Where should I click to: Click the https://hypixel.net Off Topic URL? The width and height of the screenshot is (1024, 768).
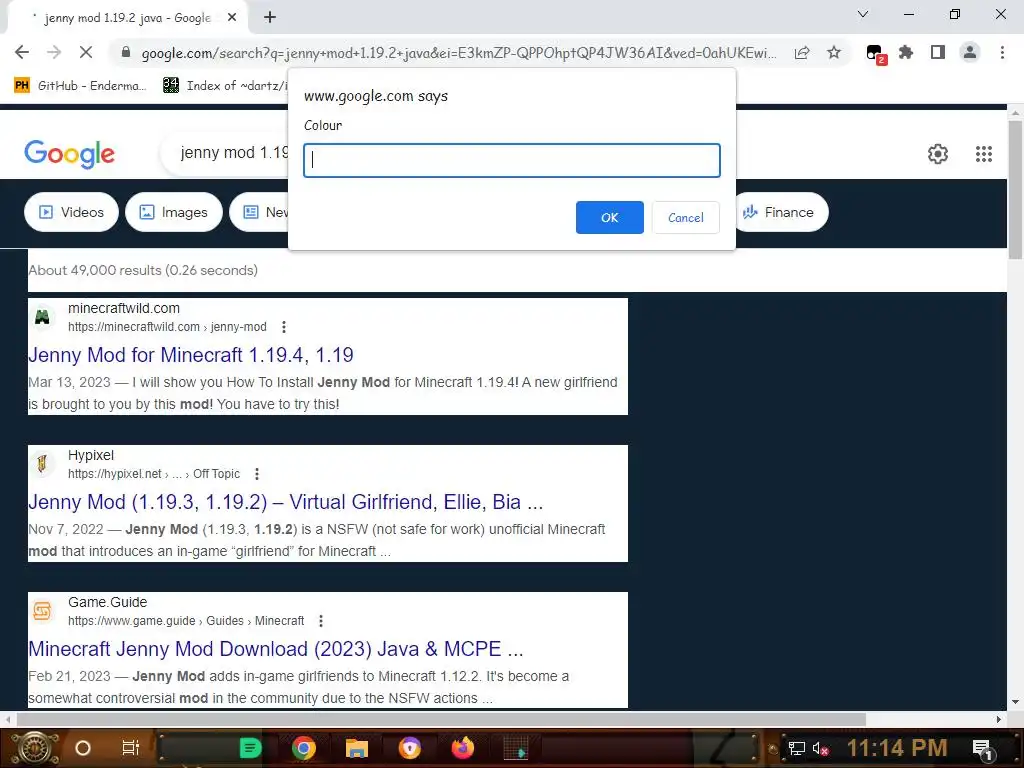point(154,473)
